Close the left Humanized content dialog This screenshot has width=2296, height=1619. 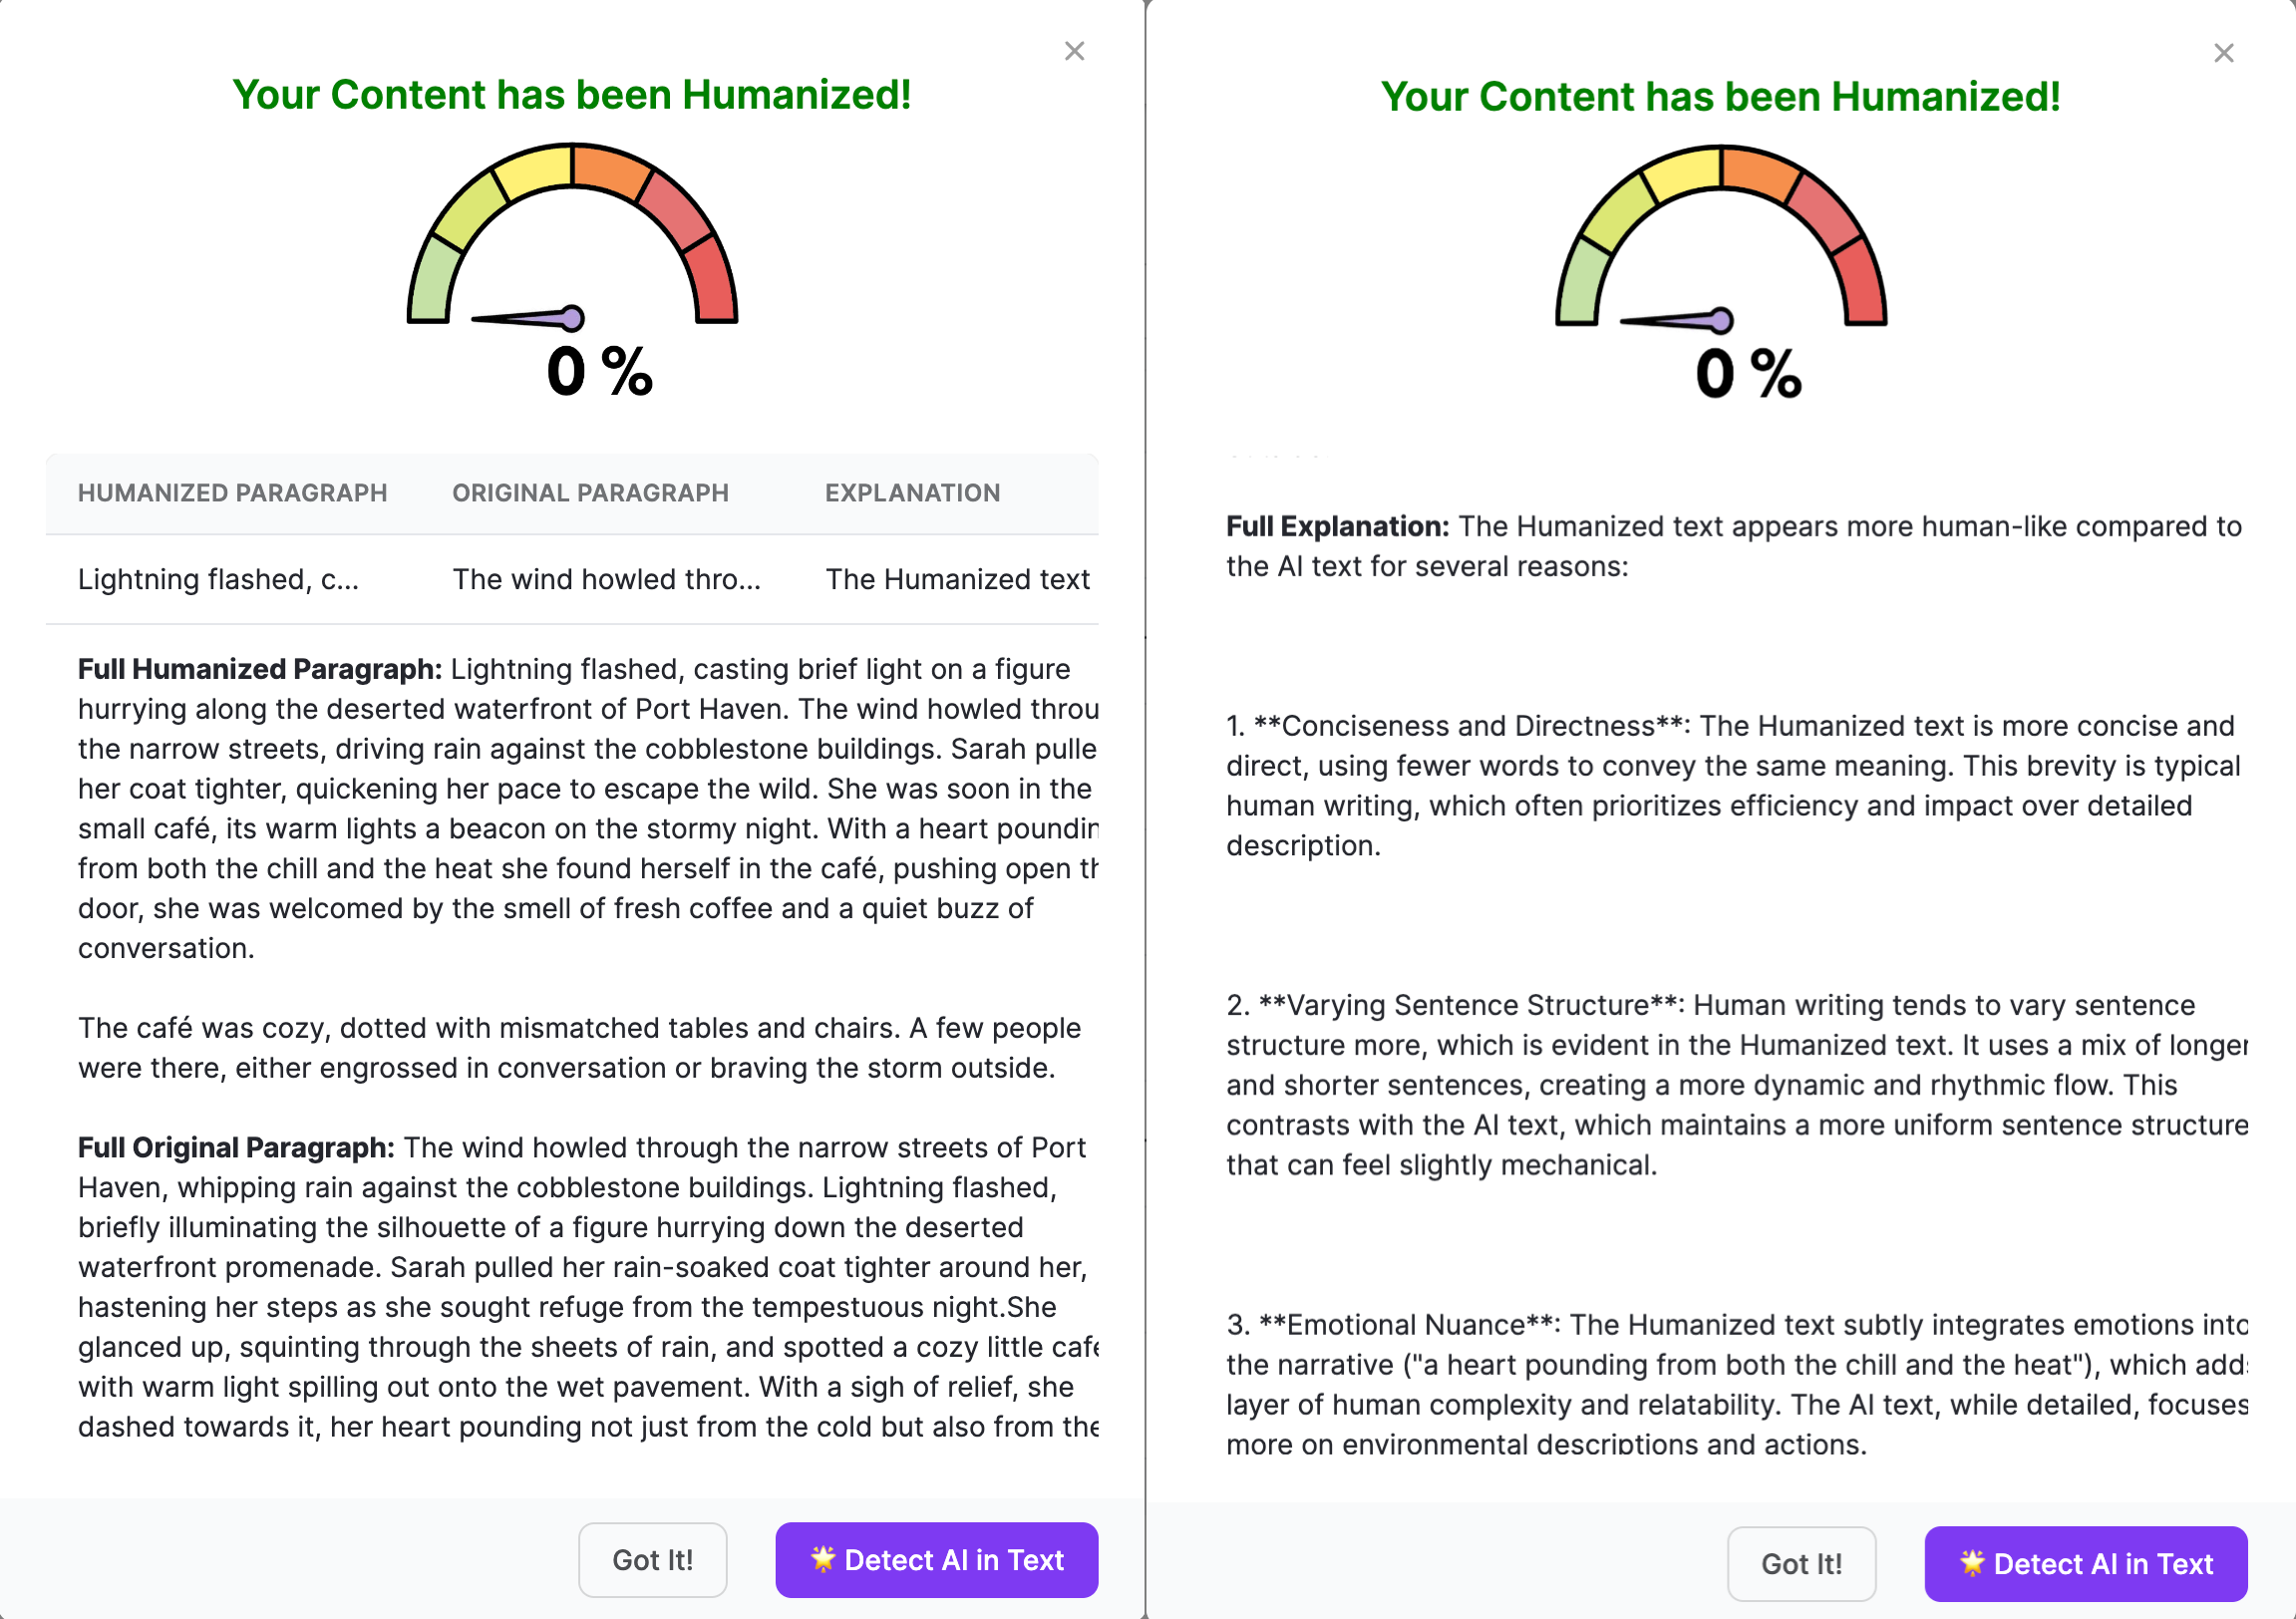click(1074, 51)
